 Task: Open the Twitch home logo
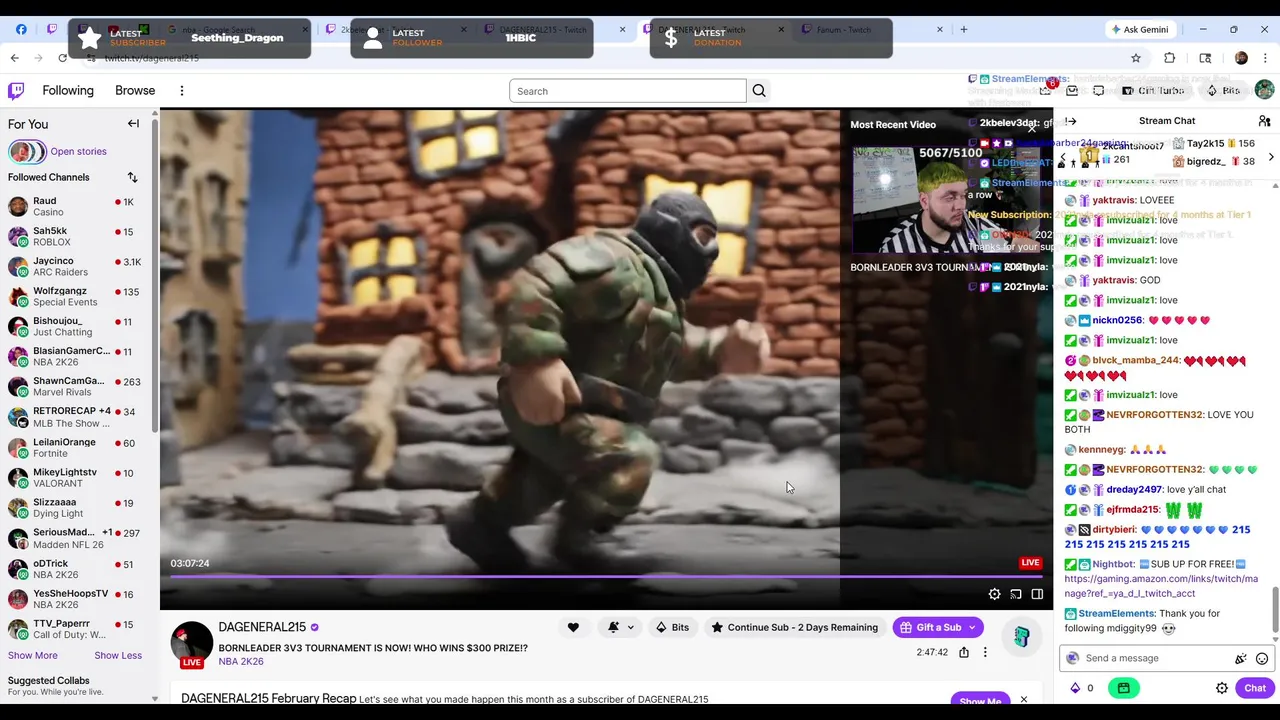pos(16,91)
